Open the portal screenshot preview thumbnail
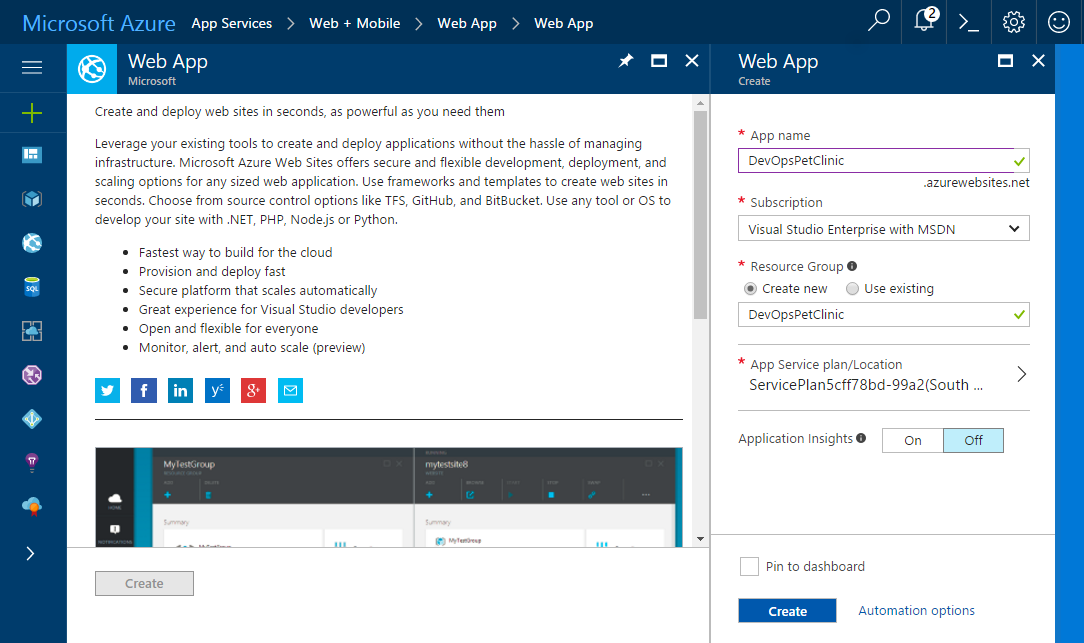The image size is (1084, 643). [389, 497]
